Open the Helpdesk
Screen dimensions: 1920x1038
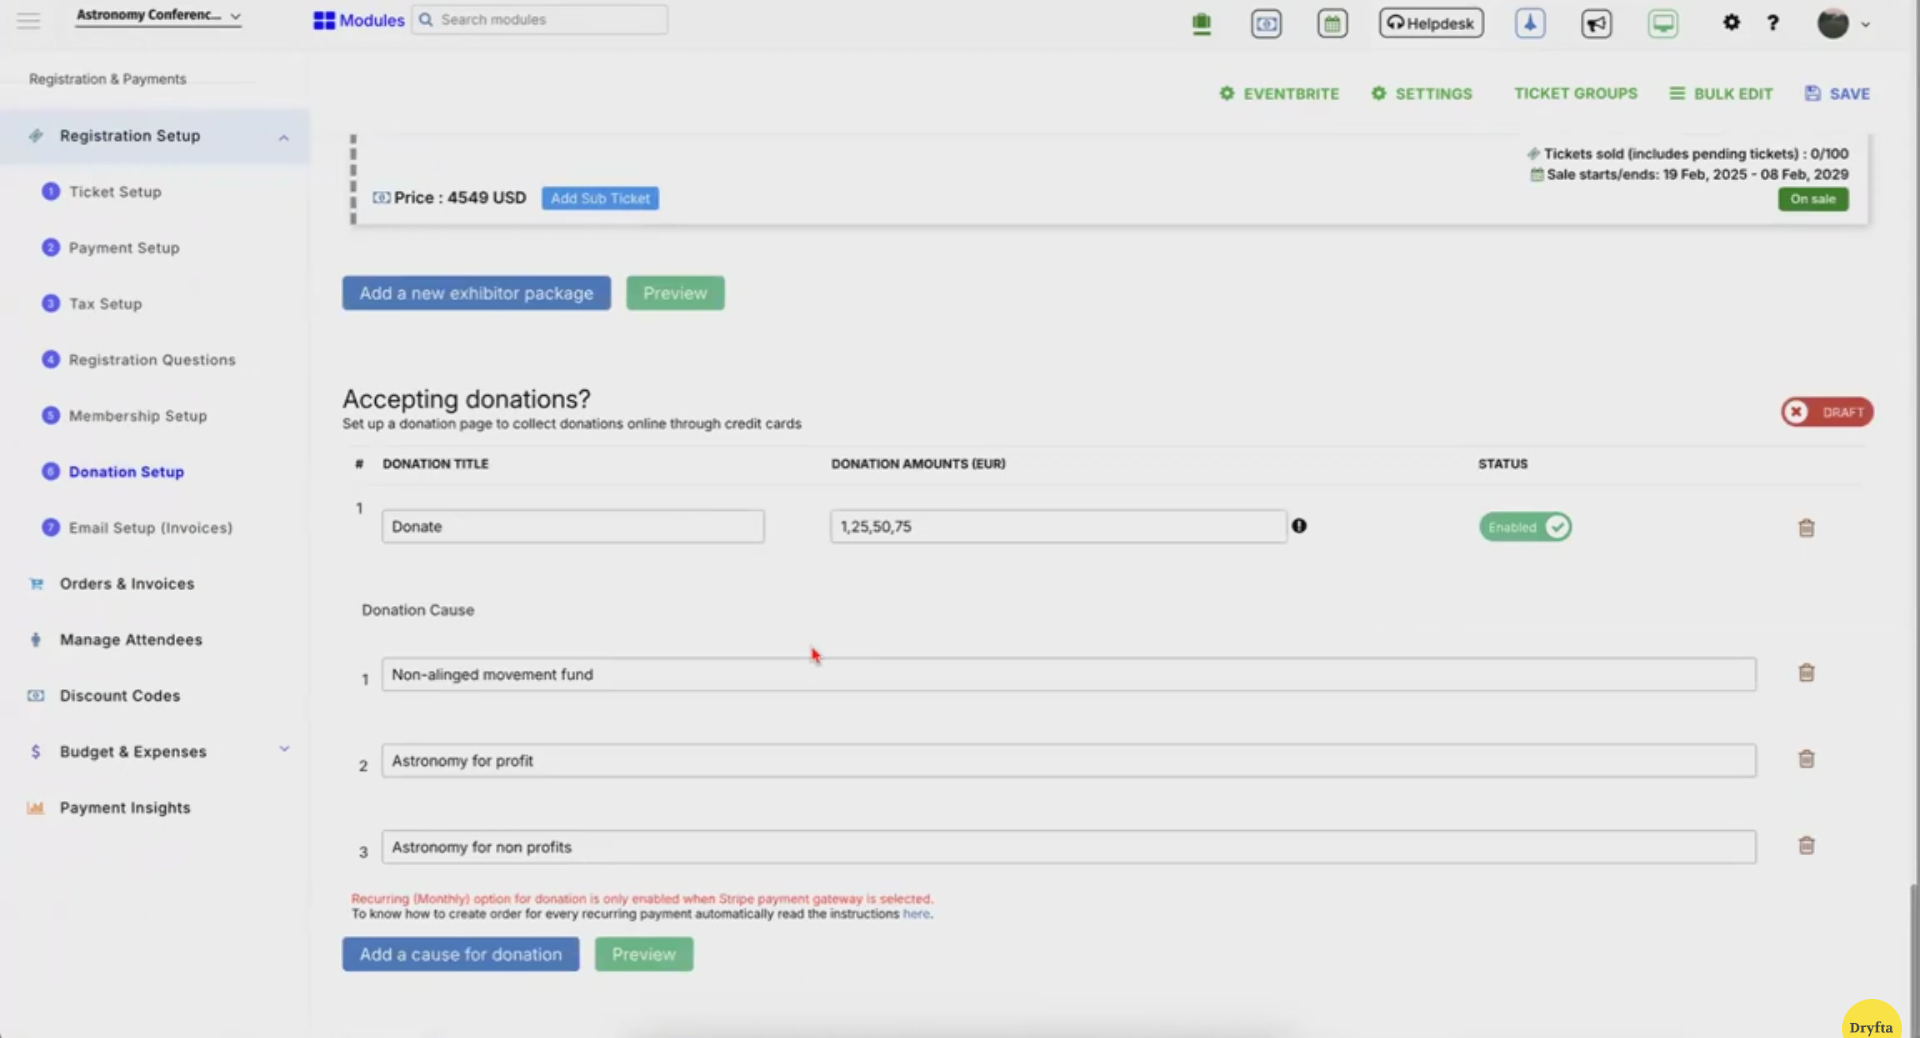point(1430,23)
